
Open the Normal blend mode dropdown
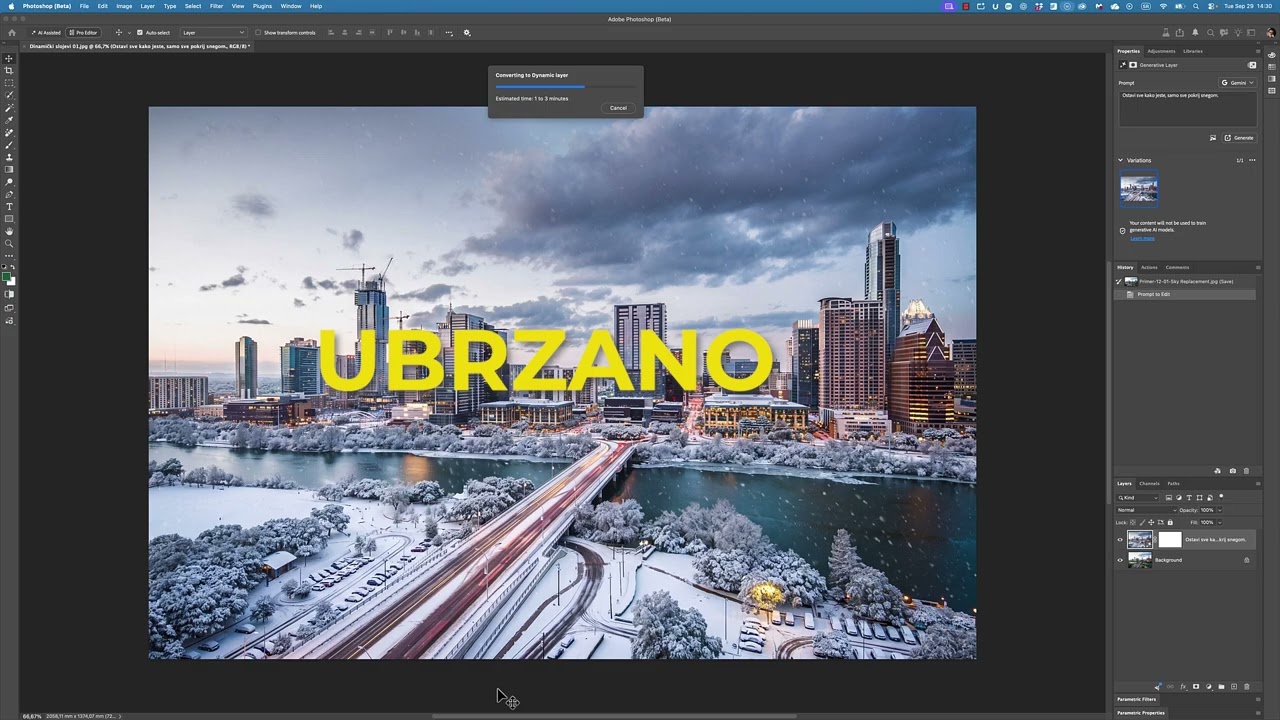(1146, 510)
